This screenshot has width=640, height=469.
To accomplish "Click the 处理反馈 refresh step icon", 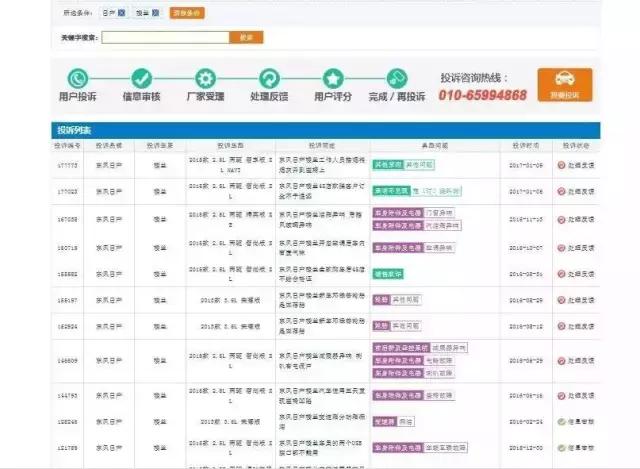I will coord(269,78).
